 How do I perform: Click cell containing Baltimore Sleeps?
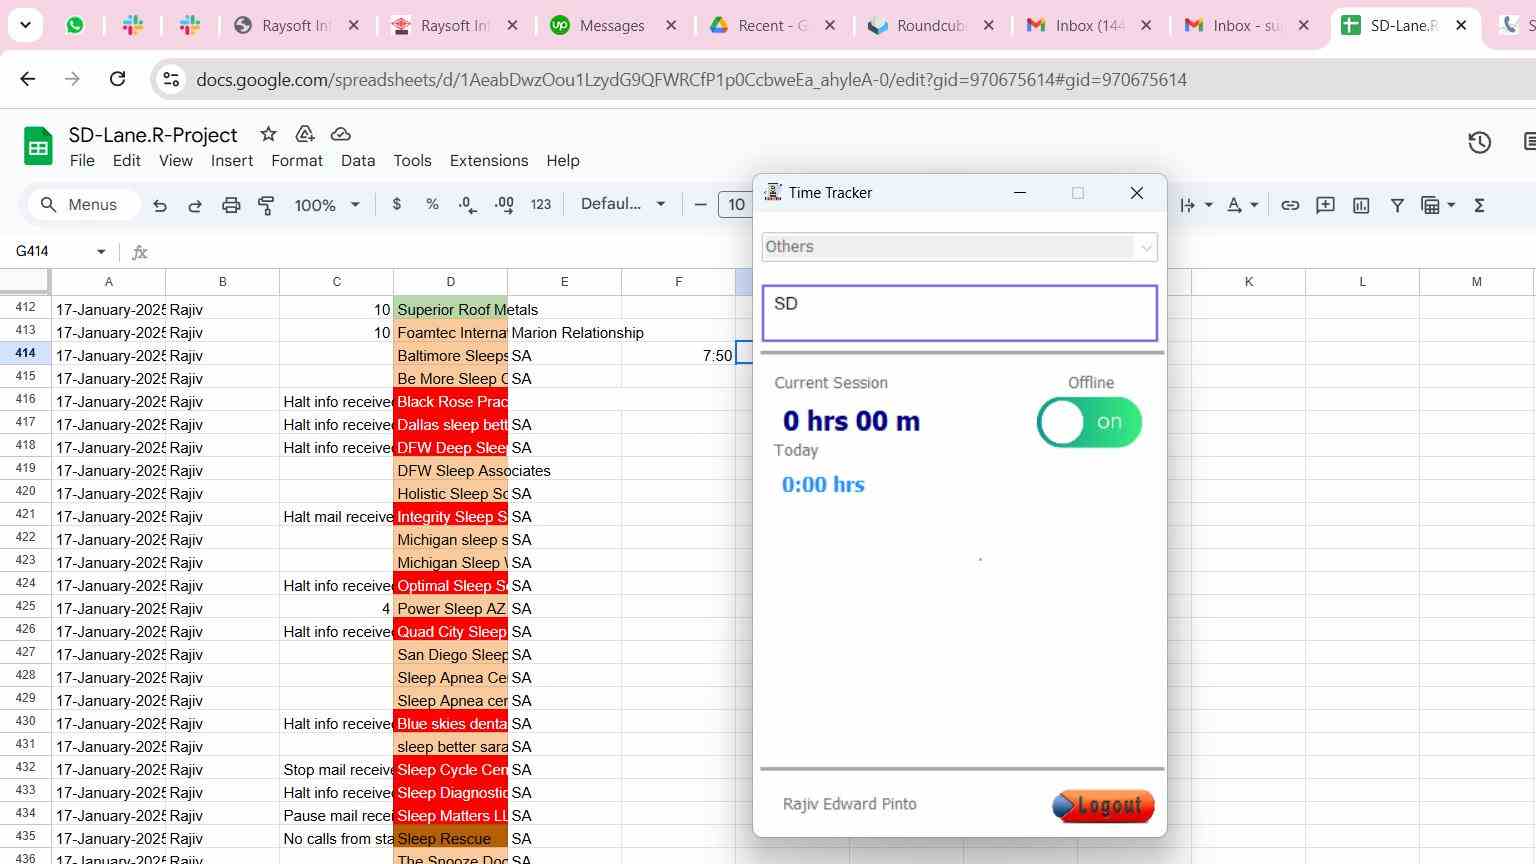pos(450,355)
